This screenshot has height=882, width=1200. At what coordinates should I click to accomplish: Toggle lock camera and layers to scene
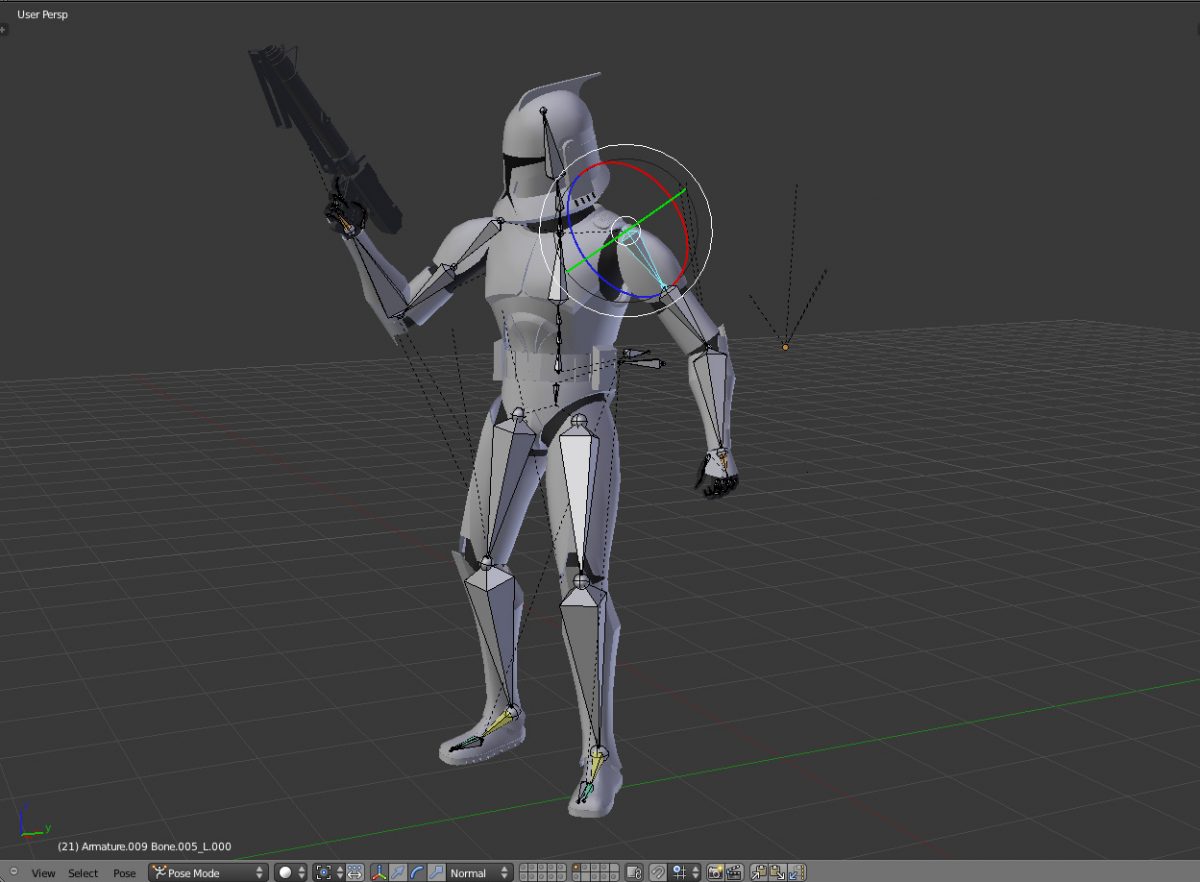coord(634,873)
